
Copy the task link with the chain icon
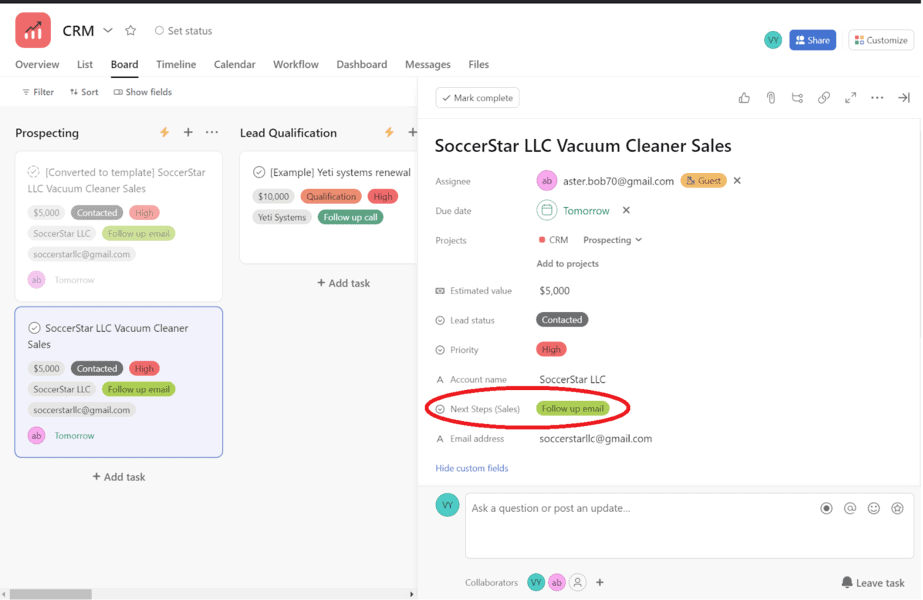click(822, 97)
